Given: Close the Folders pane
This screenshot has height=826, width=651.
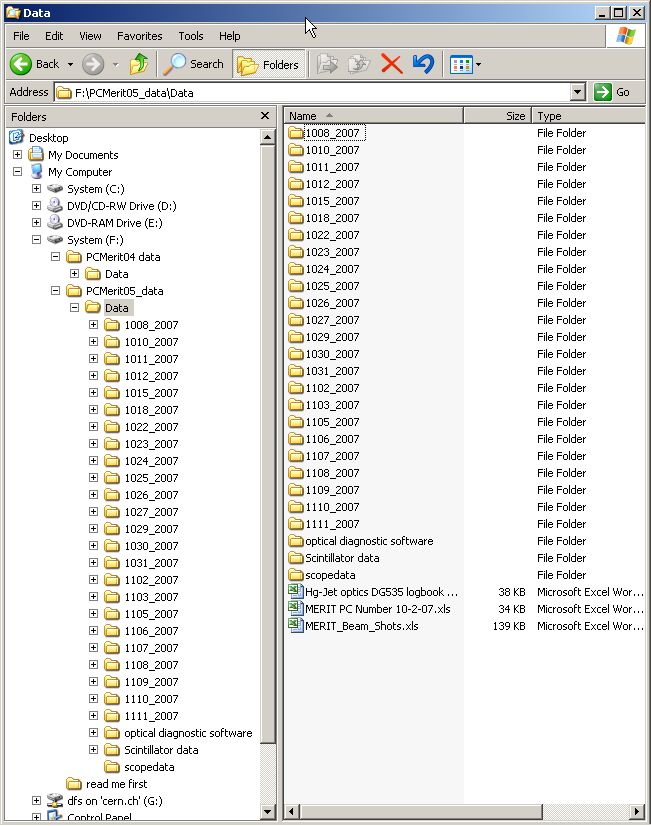Looking at the screenshot, I should click(265, 115).
